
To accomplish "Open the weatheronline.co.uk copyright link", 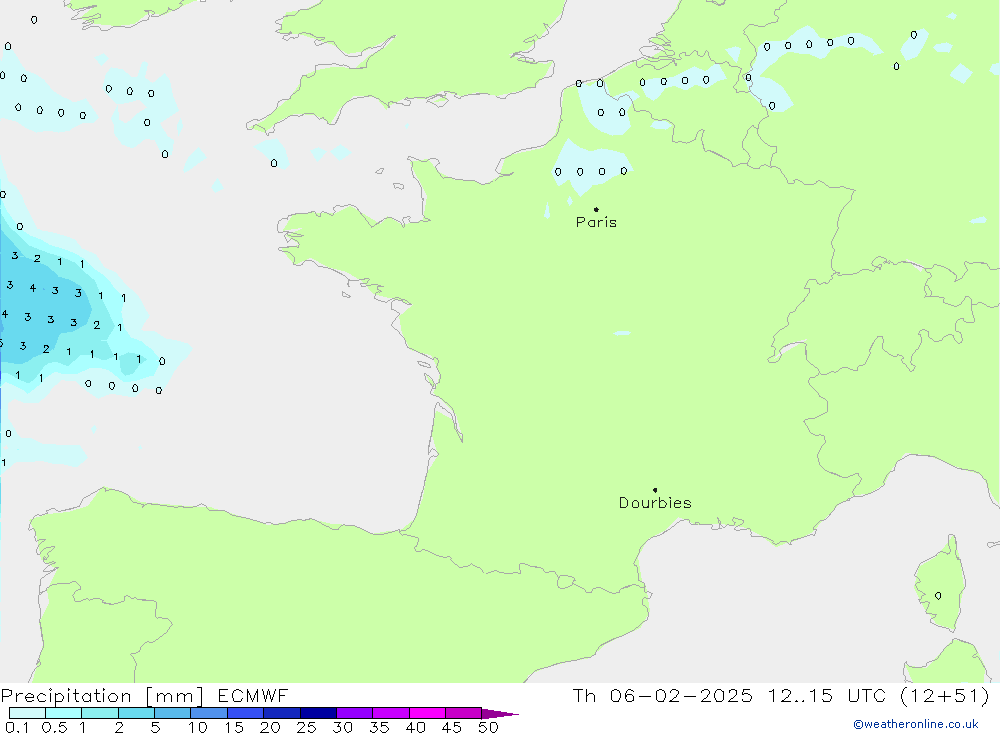I will [915, 724].
